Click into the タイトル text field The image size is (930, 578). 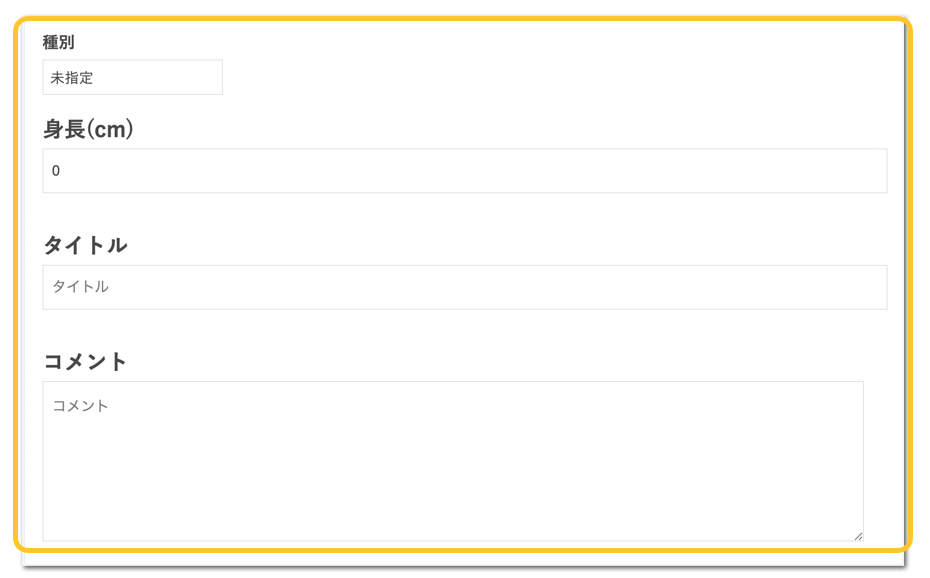(x=464, y=287)
